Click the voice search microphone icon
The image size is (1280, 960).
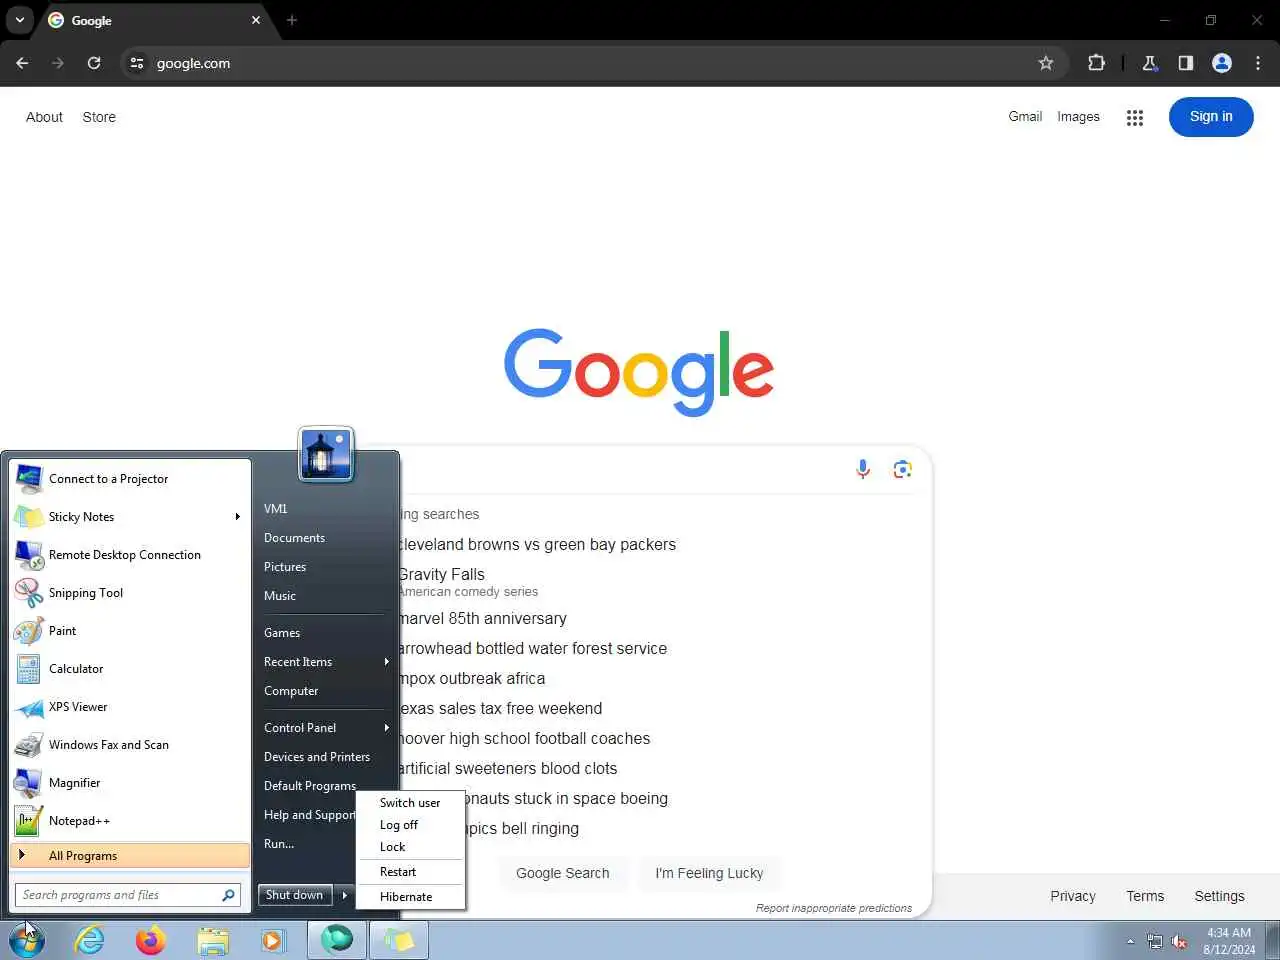pyautogui.click(x=863, y=469)
